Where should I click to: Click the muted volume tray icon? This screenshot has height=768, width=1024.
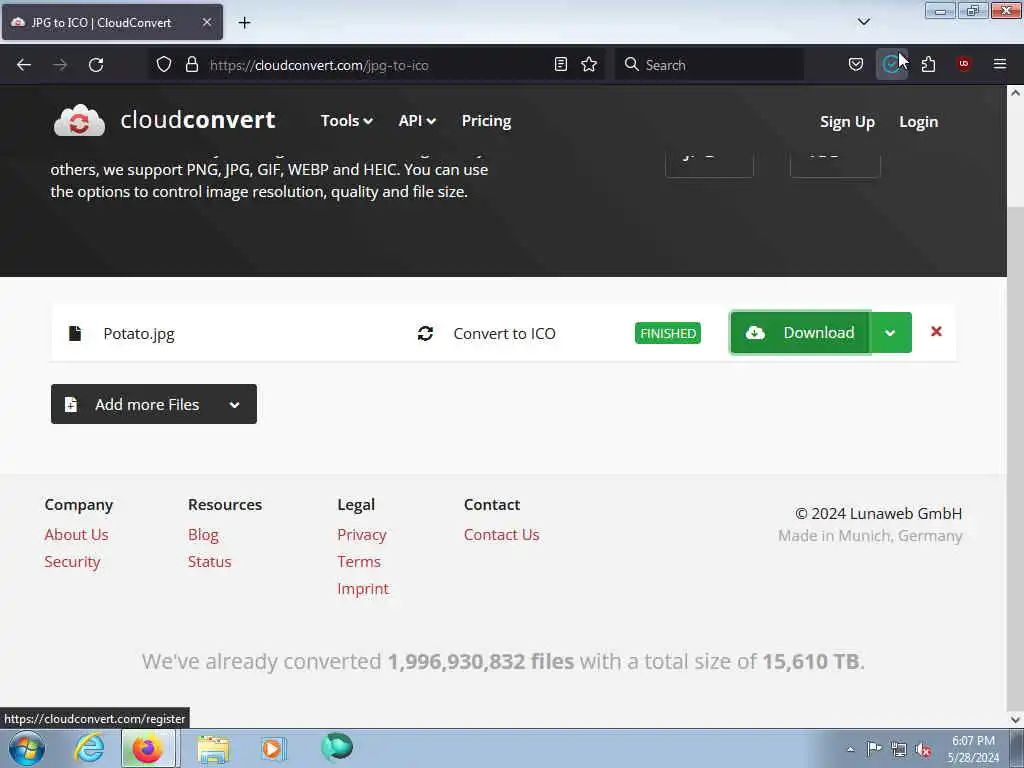(x=923, y=749)
